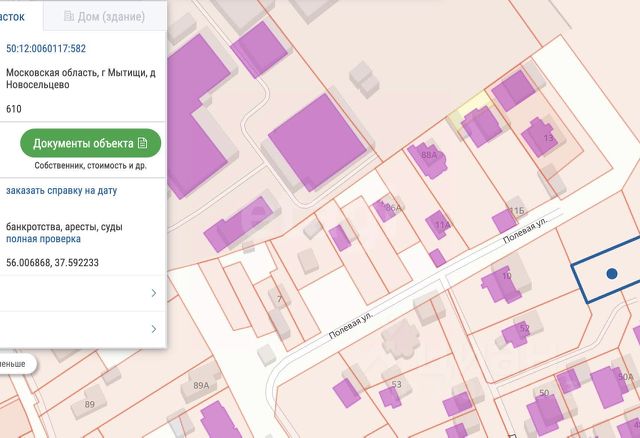The height and width of the screenshot is (438, 640).
Task: Click building labeled 89А
Action: pyautogui.click(x=202, y=386)
